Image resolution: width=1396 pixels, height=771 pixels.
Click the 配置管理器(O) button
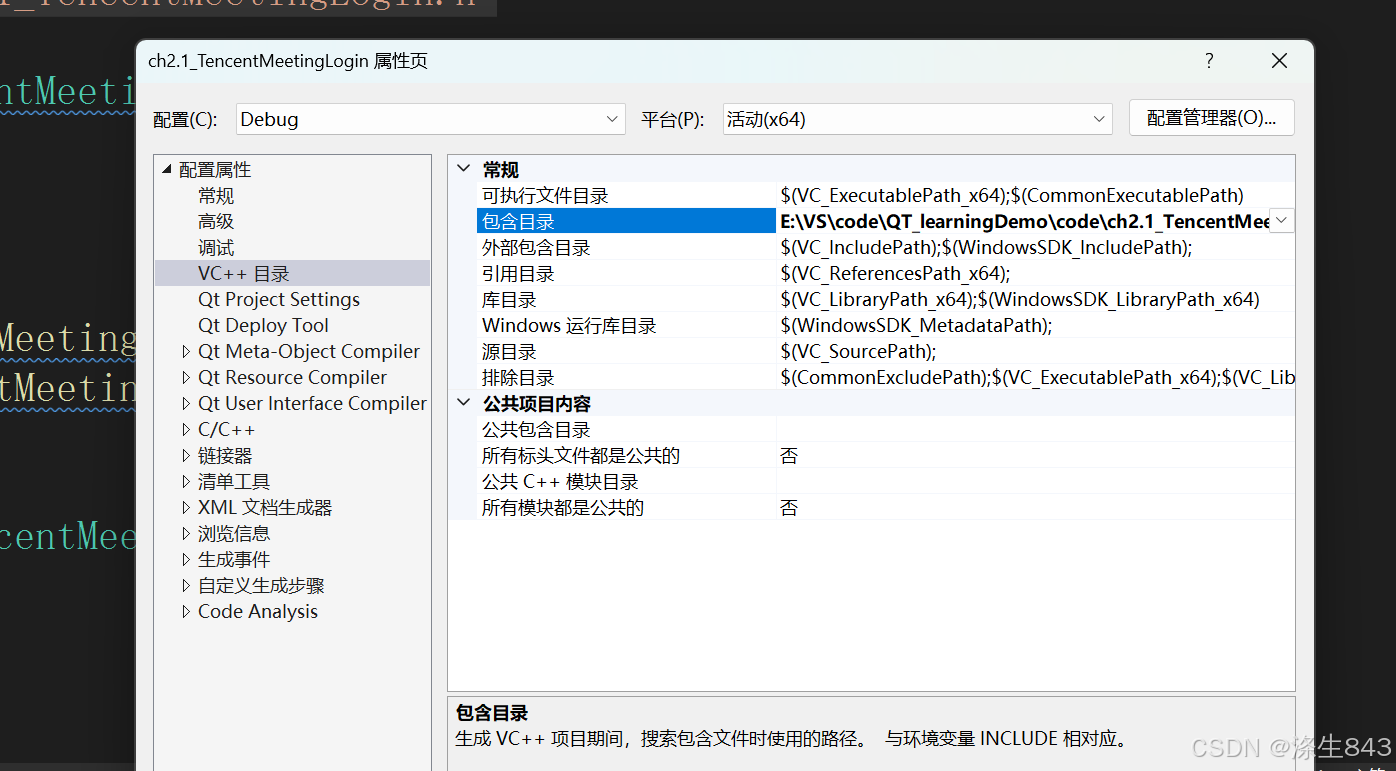tap(1211, 117)
